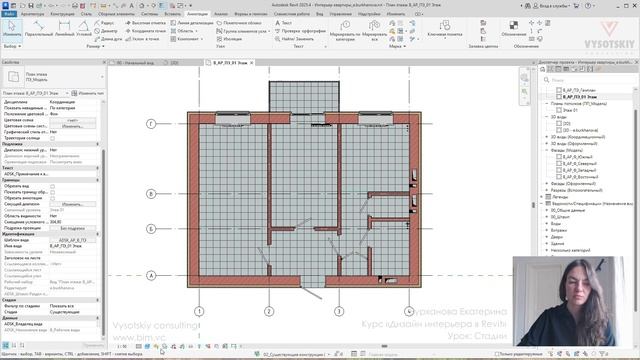Place a Высотная отметка spot elevation
This screenshot has height=360, width=640.
coord(145,23)
